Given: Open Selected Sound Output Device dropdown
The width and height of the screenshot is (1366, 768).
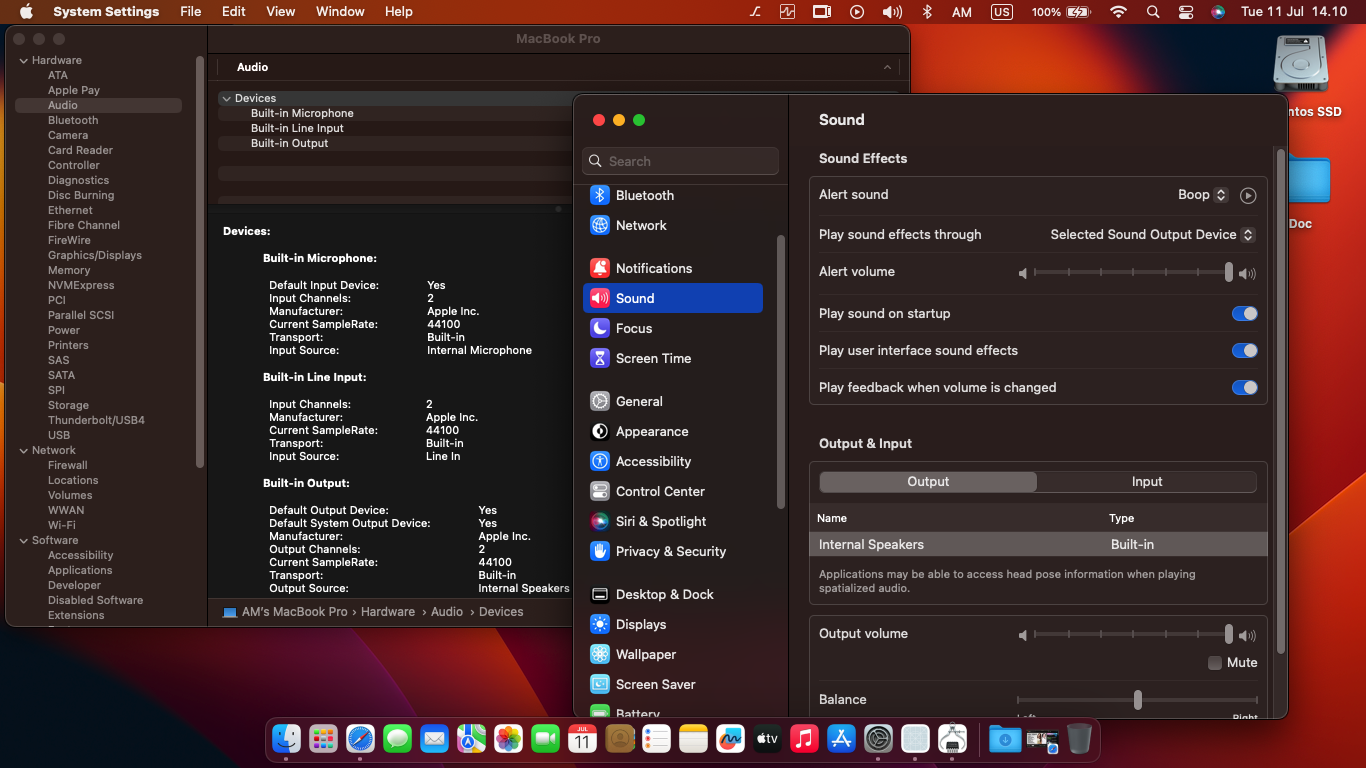Looking at the screenshot, I should (x=1152, y=234).
